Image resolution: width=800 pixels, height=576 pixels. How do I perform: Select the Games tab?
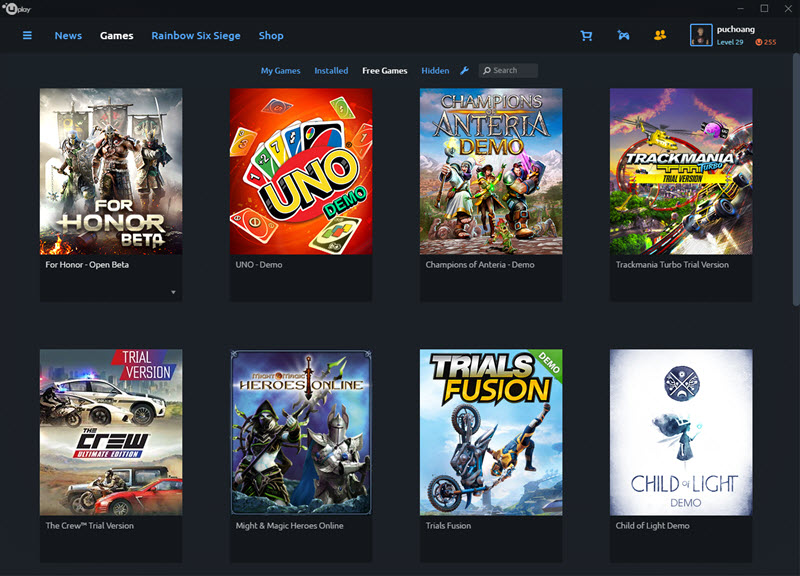pos(116,36)
